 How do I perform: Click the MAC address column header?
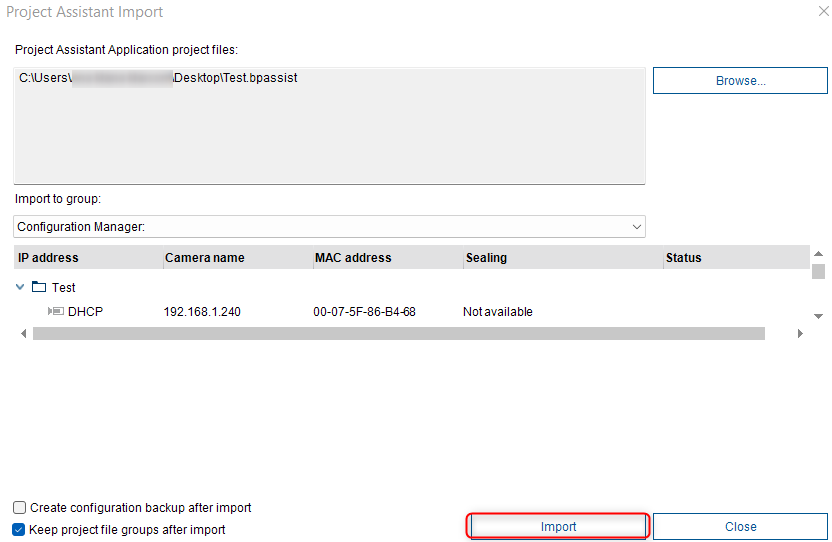coord(353,258)
